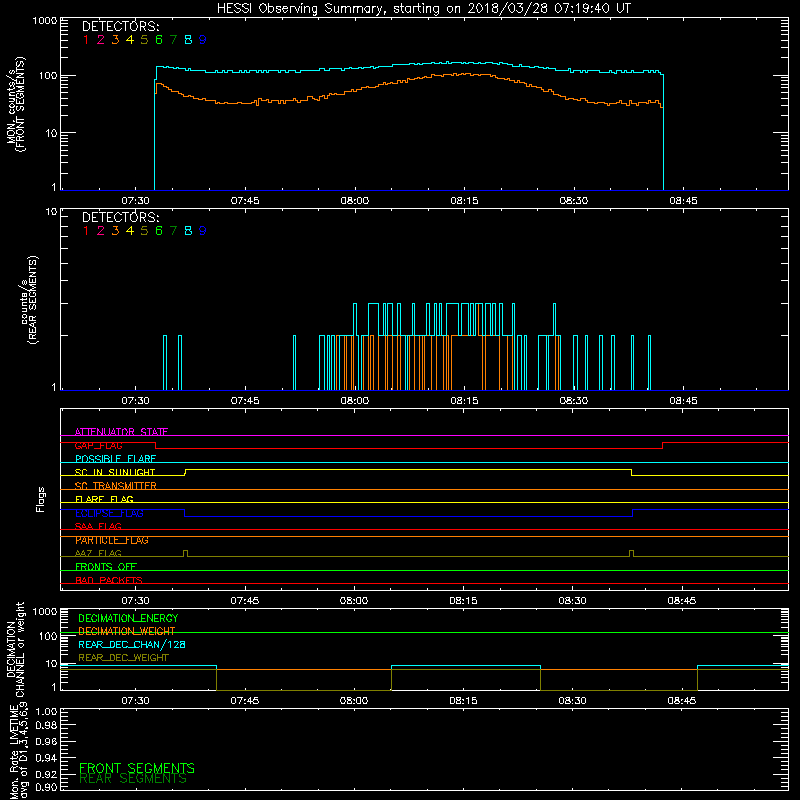The image size is (800, 800).
Task: Click the SC_IN_SUNLIGHT flag label
Action: pos(115,472)
